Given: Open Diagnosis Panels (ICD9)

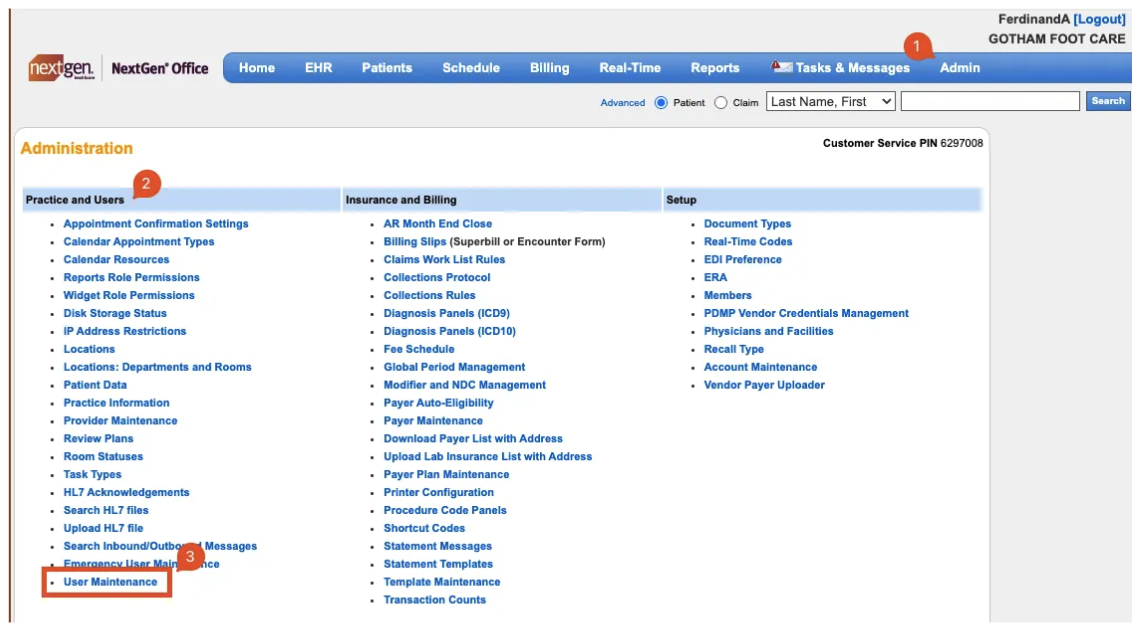Looking at the screenshot, I should point(447,314).
